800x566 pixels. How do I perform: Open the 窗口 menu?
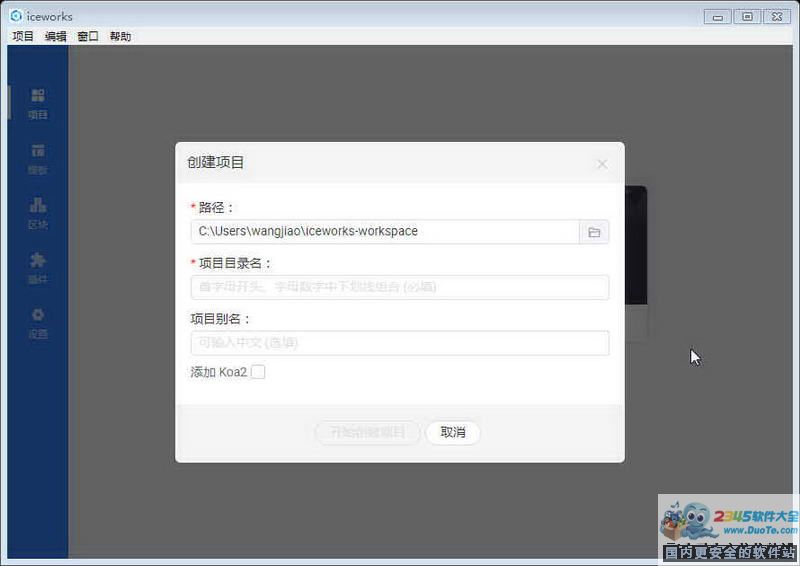pos(88,37)
